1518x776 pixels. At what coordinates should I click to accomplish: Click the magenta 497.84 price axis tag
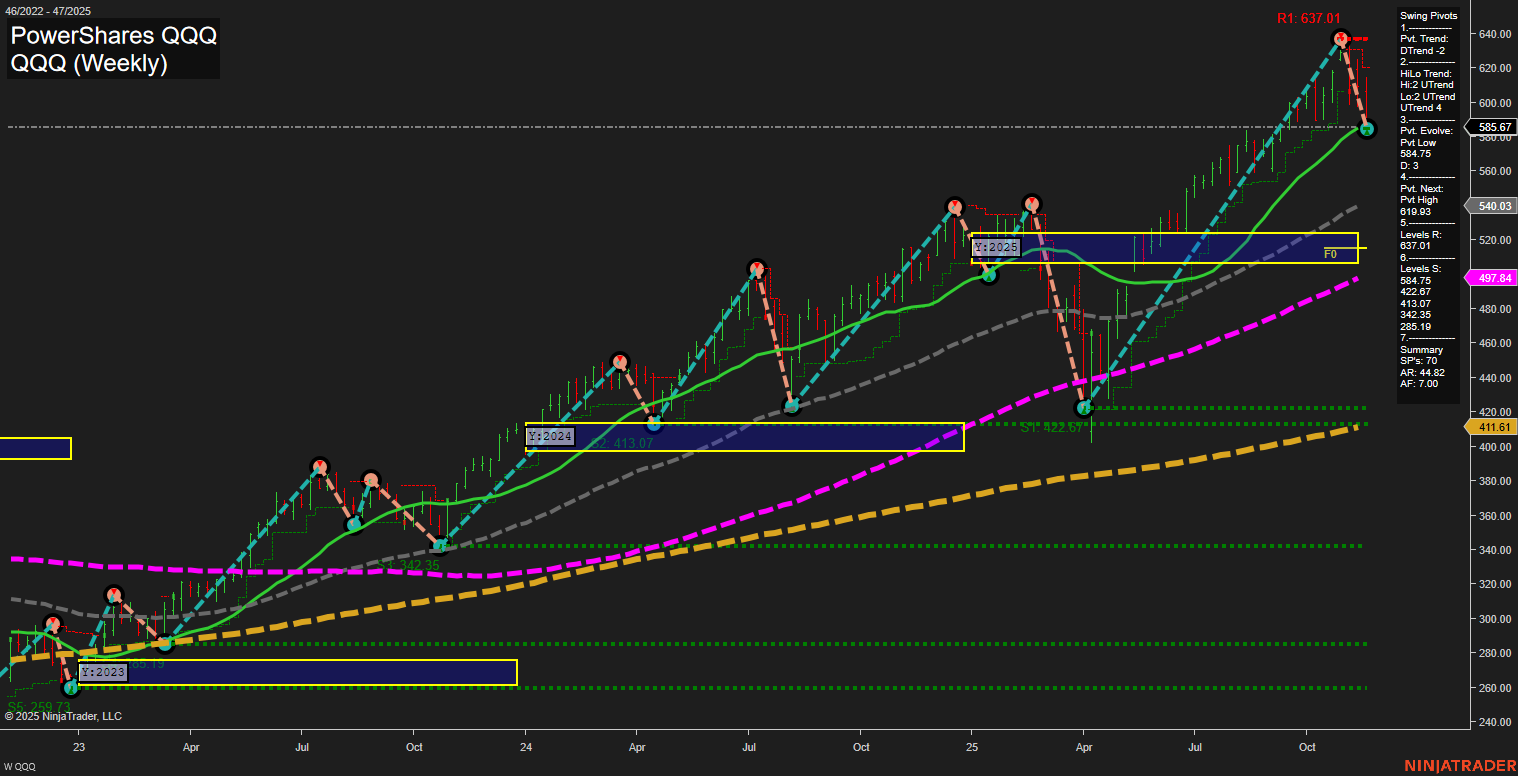1494,277
